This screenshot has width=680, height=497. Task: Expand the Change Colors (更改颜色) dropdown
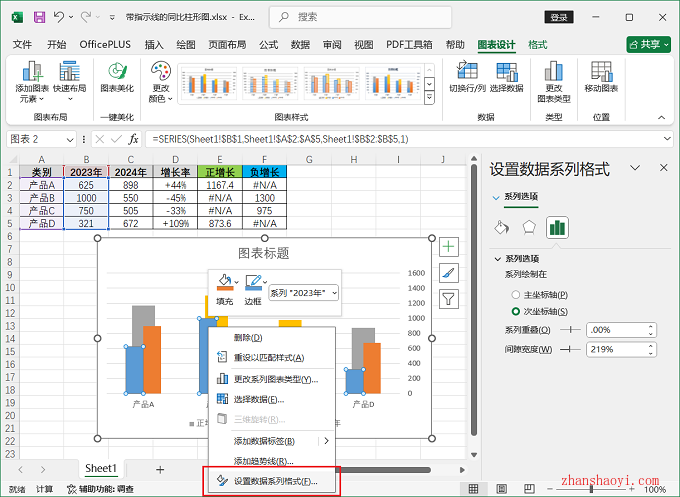tap(160, 80)
